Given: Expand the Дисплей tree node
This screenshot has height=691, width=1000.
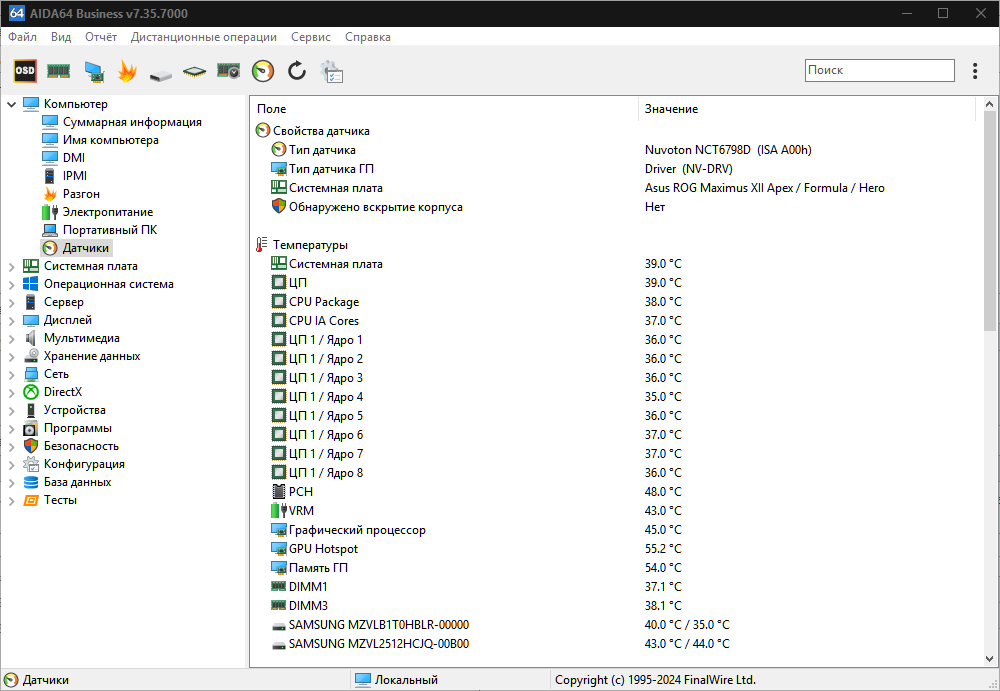Looking at the screenshot, I should (x=11, y=320).
